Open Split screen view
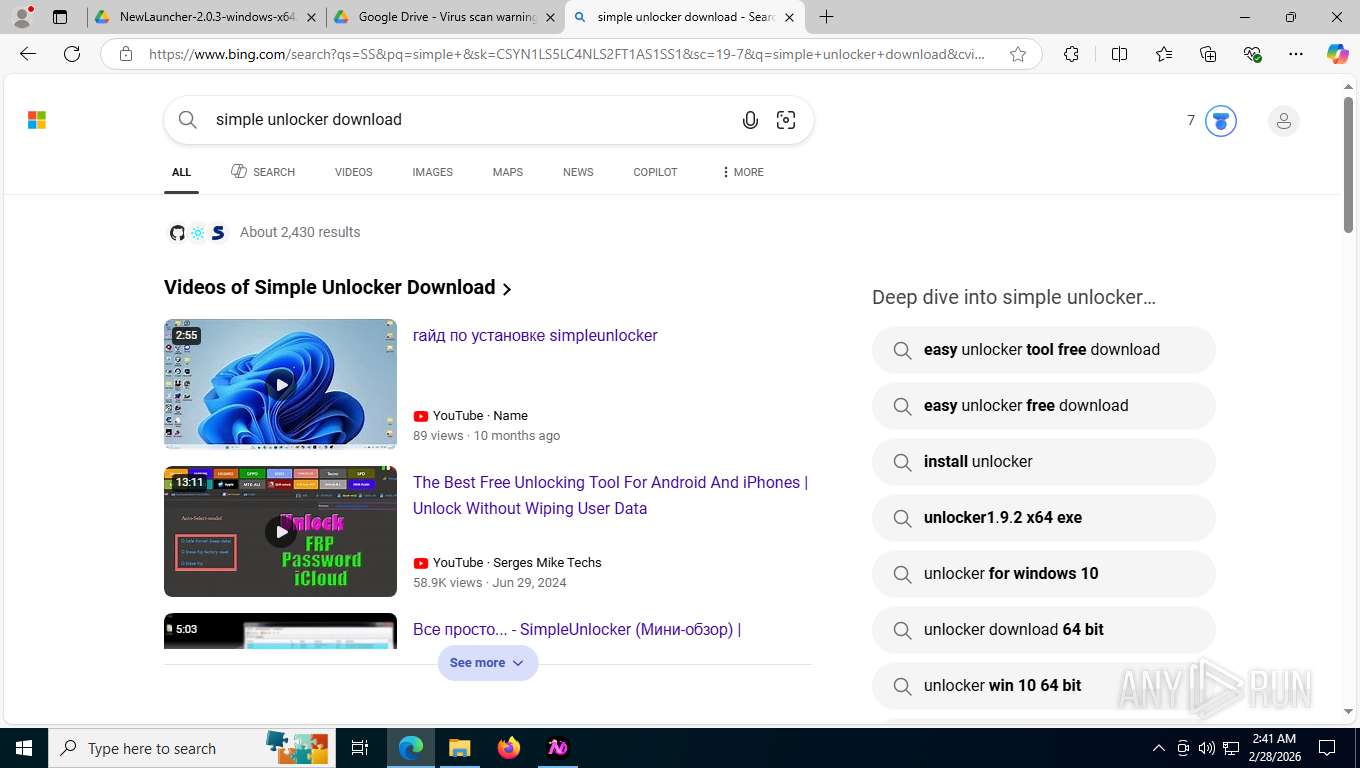Screen dimensions: 1360x768 [x=1119, y=54]
